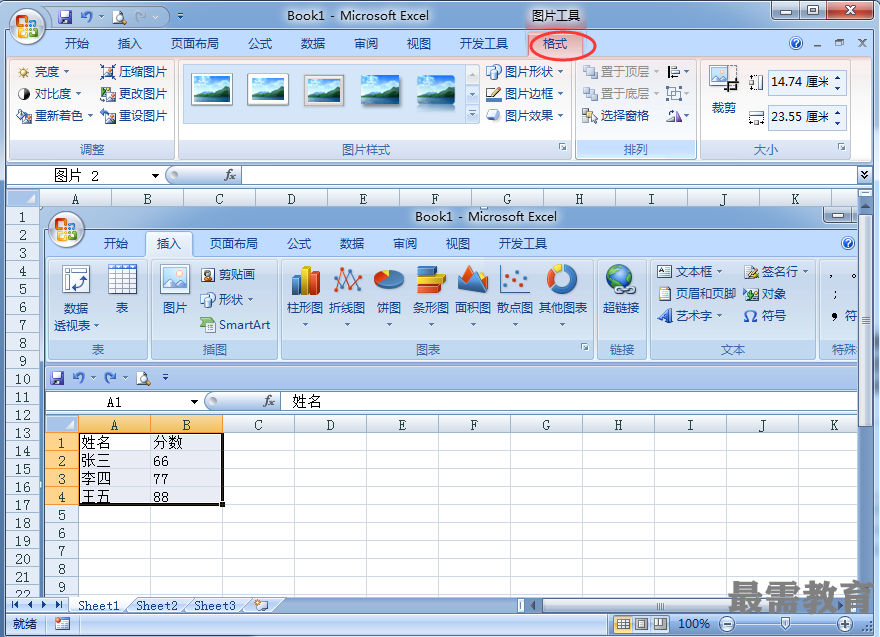Click Column chart (柱形图) icon
Viewport: 880px width, 637px height.
(x=305, y=296)
